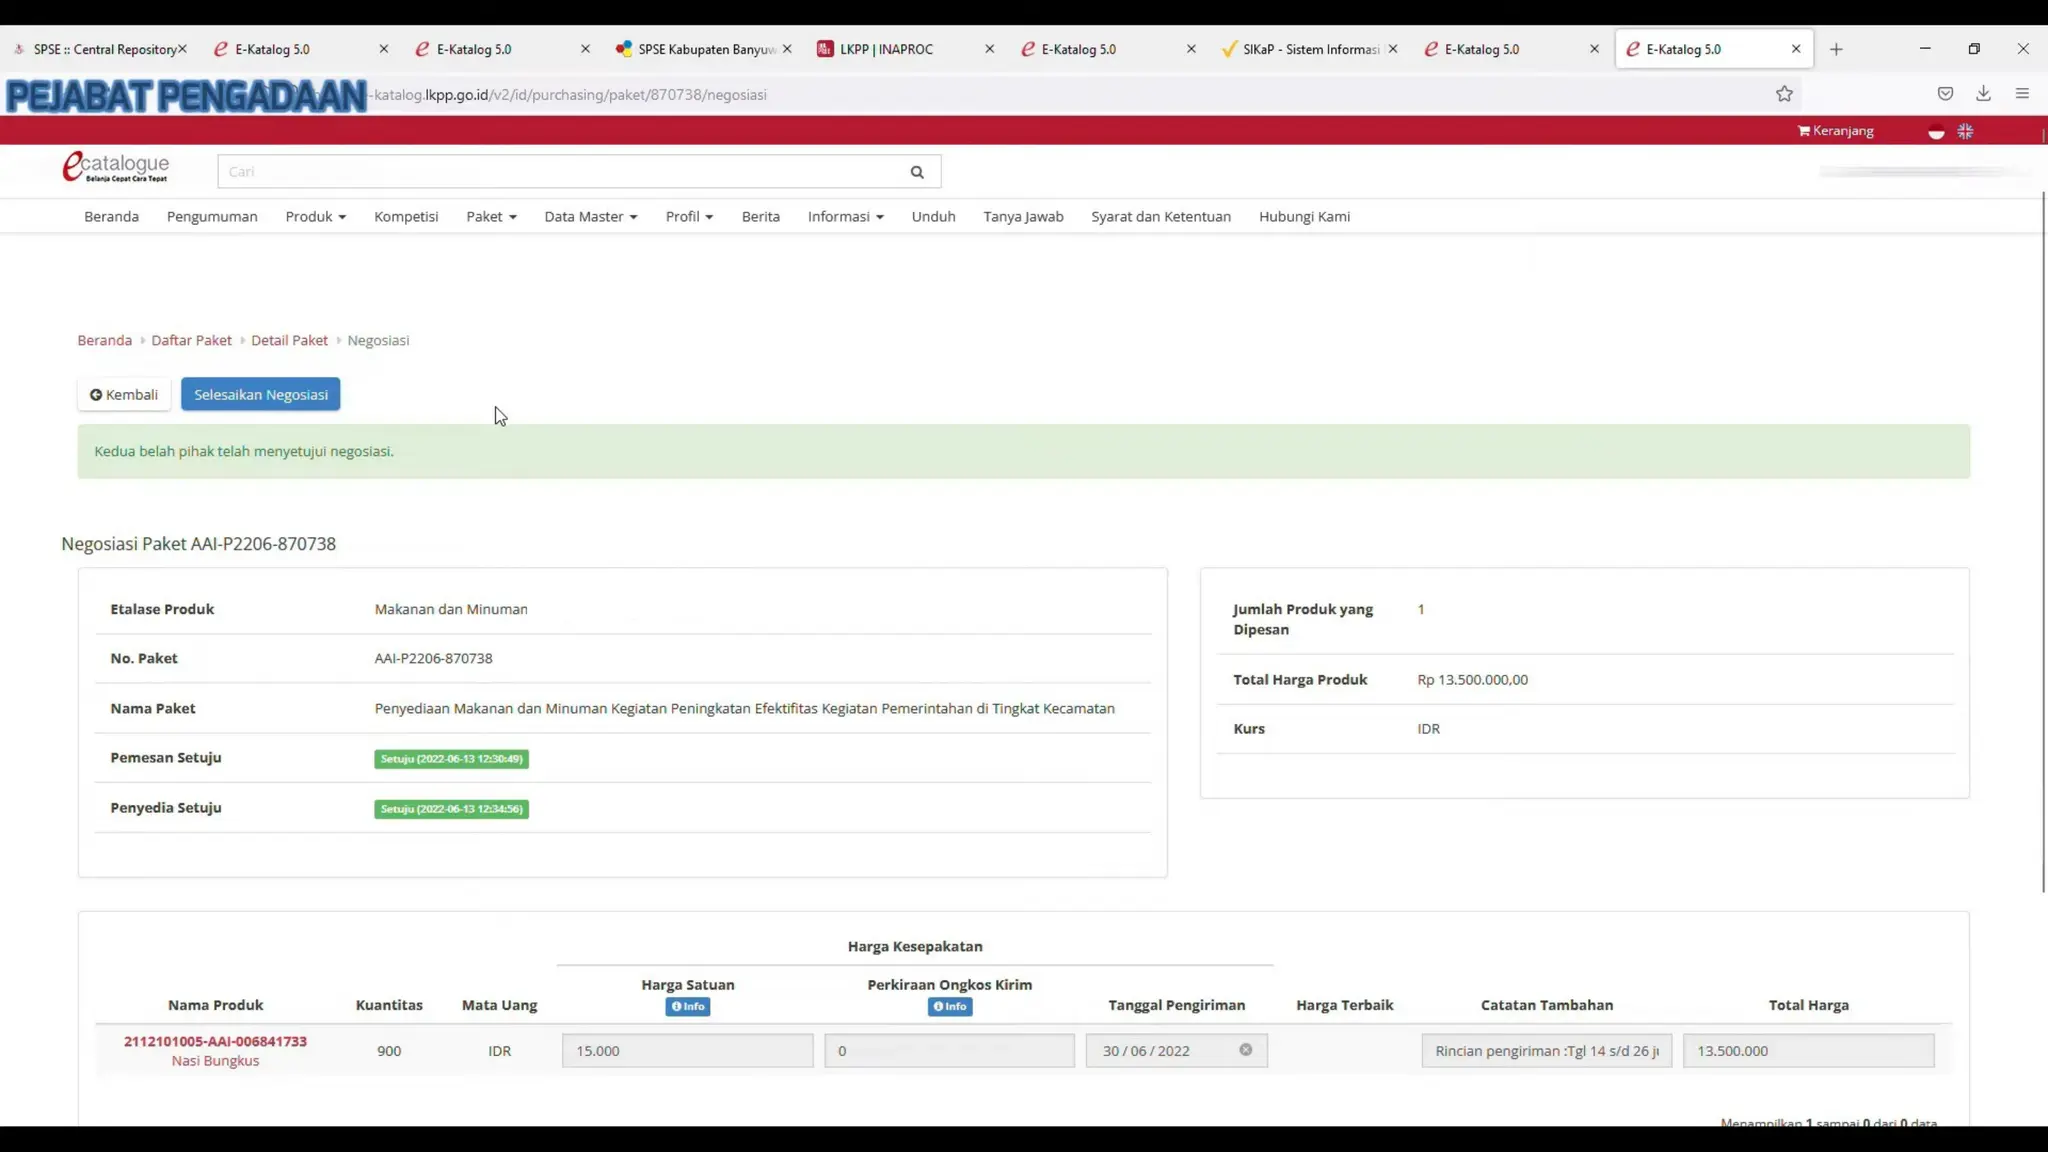Open the Pengumuman menu item

212,217
